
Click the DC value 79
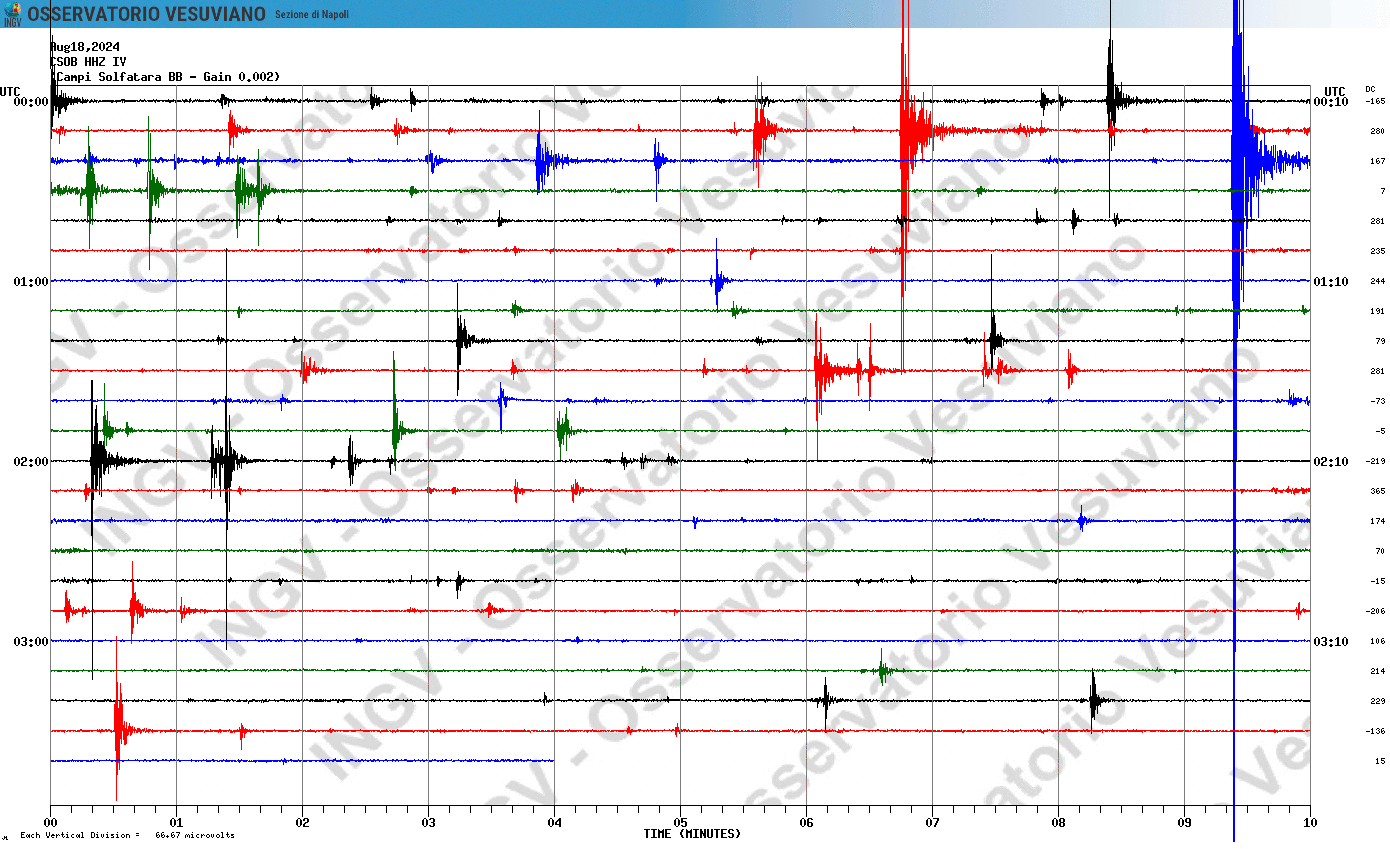1381,341
